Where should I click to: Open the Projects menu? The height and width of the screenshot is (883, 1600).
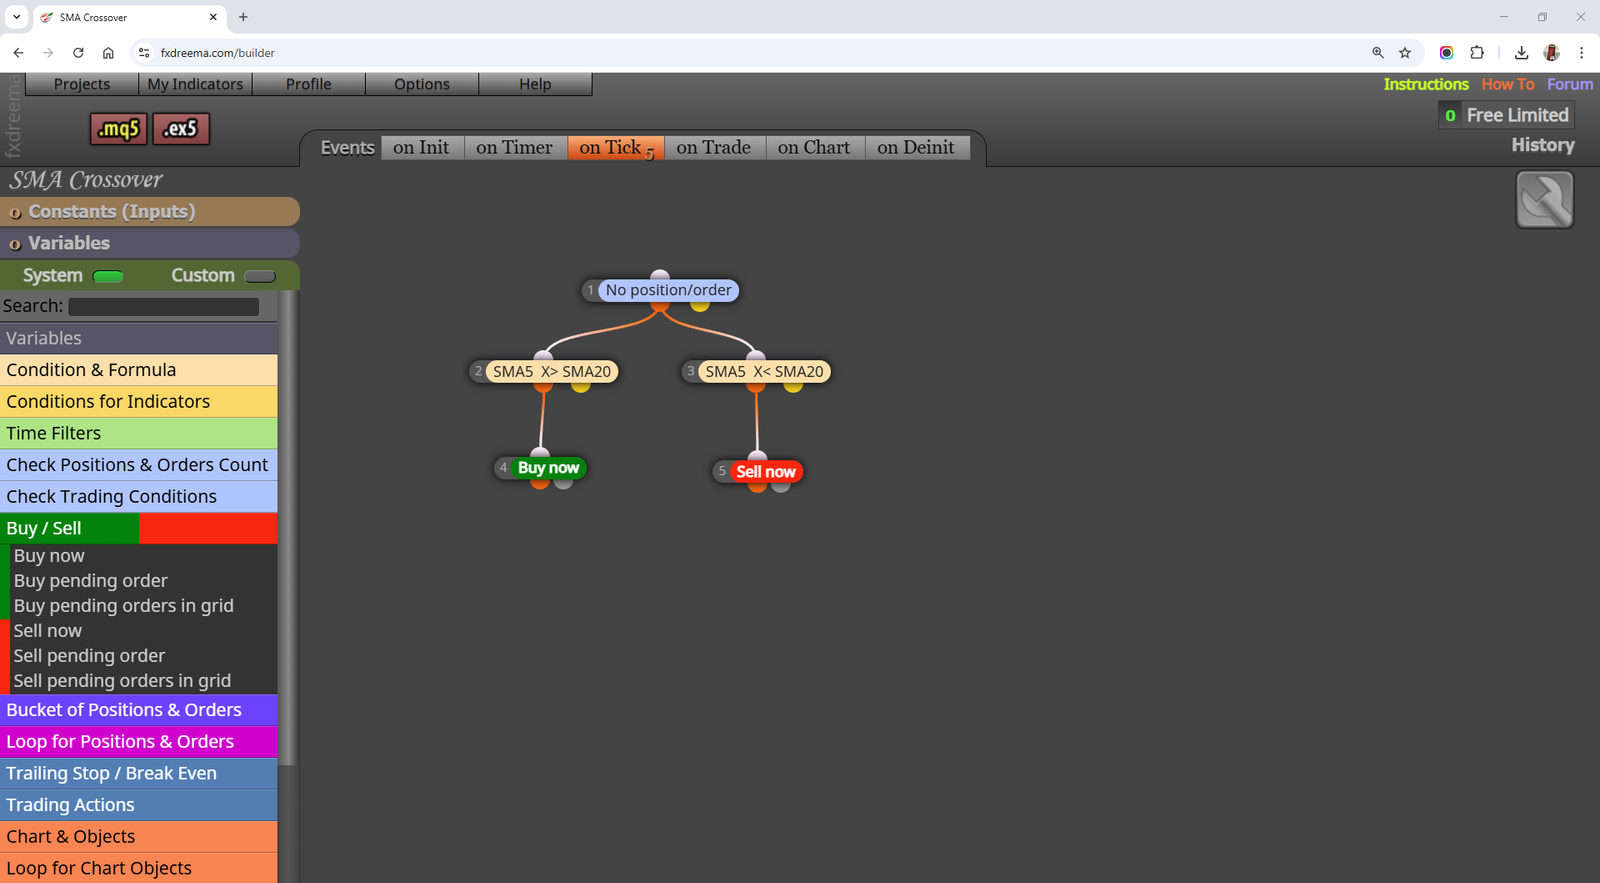[82, 84]
